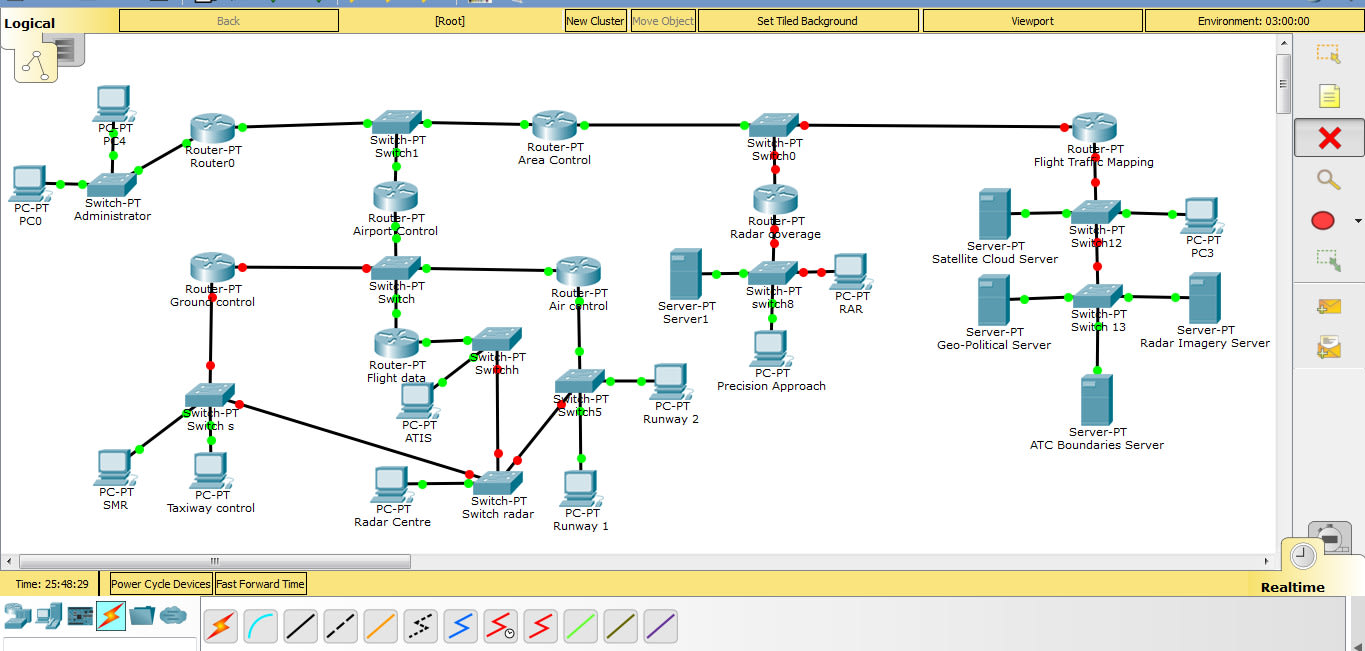Select the Serial DCE connection

click(x=500, y=625)
